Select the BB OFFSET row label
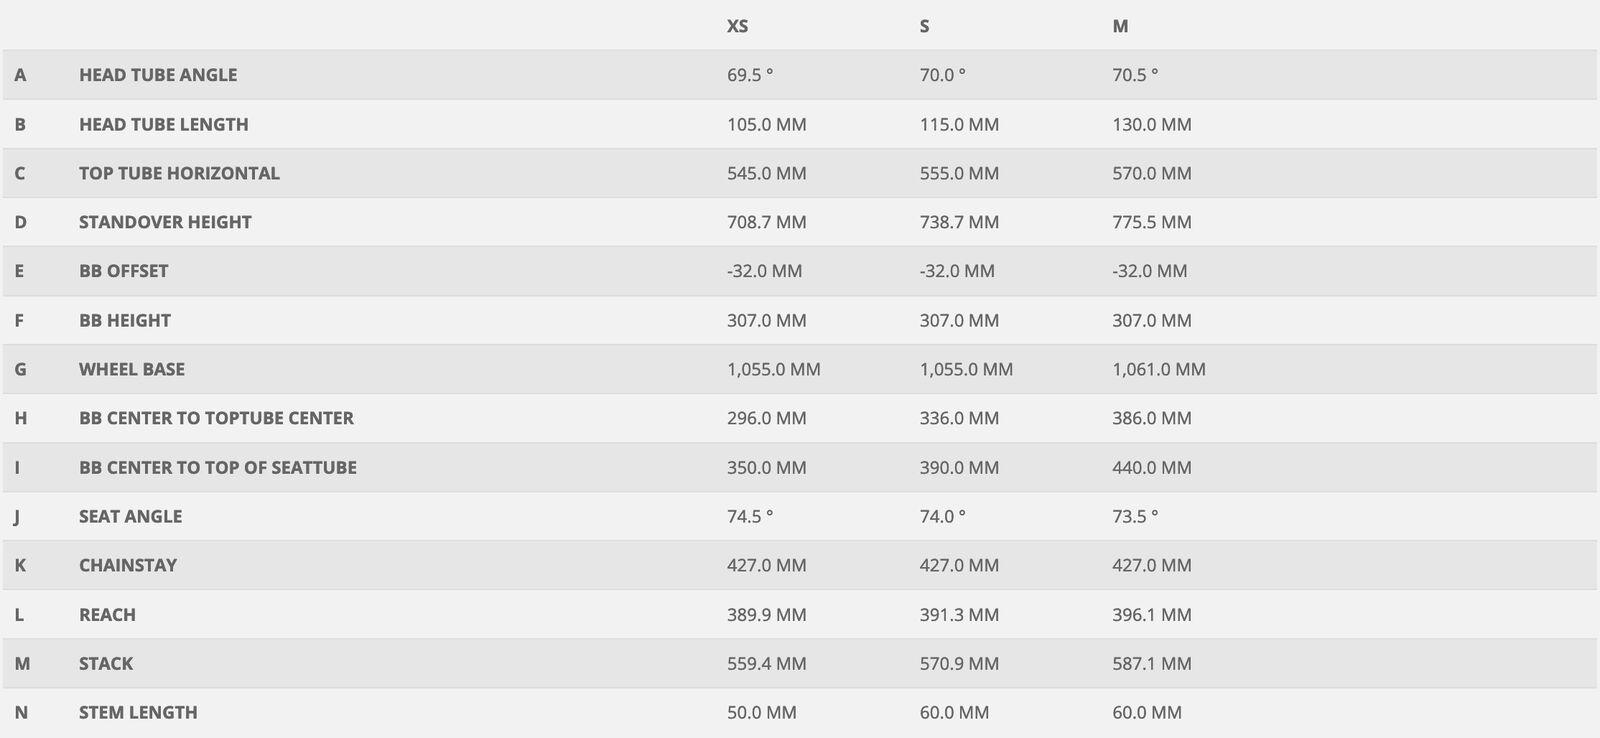Image resolution: width=1600 pixels, height=738 pixels. 124,271
